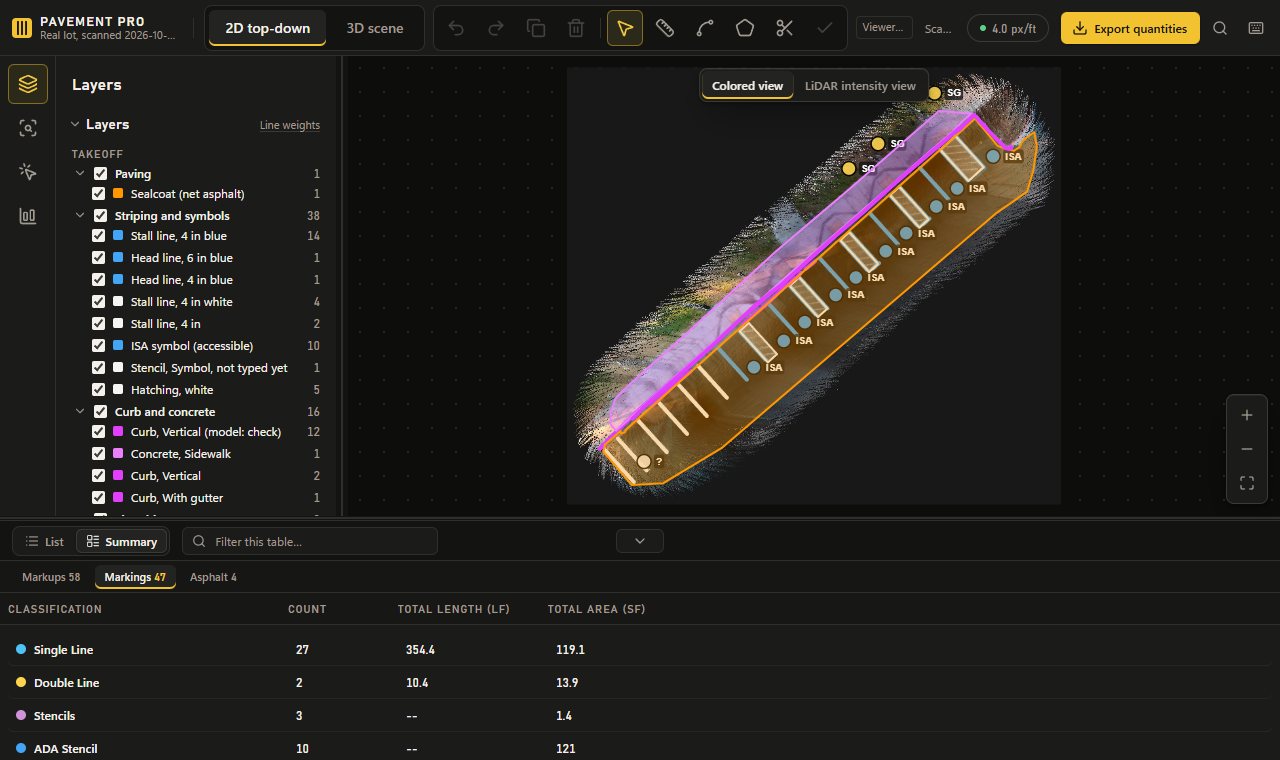Uncheck the Hatching, white layer
Screen dimensions: 1280x760
tap(98, 390)
